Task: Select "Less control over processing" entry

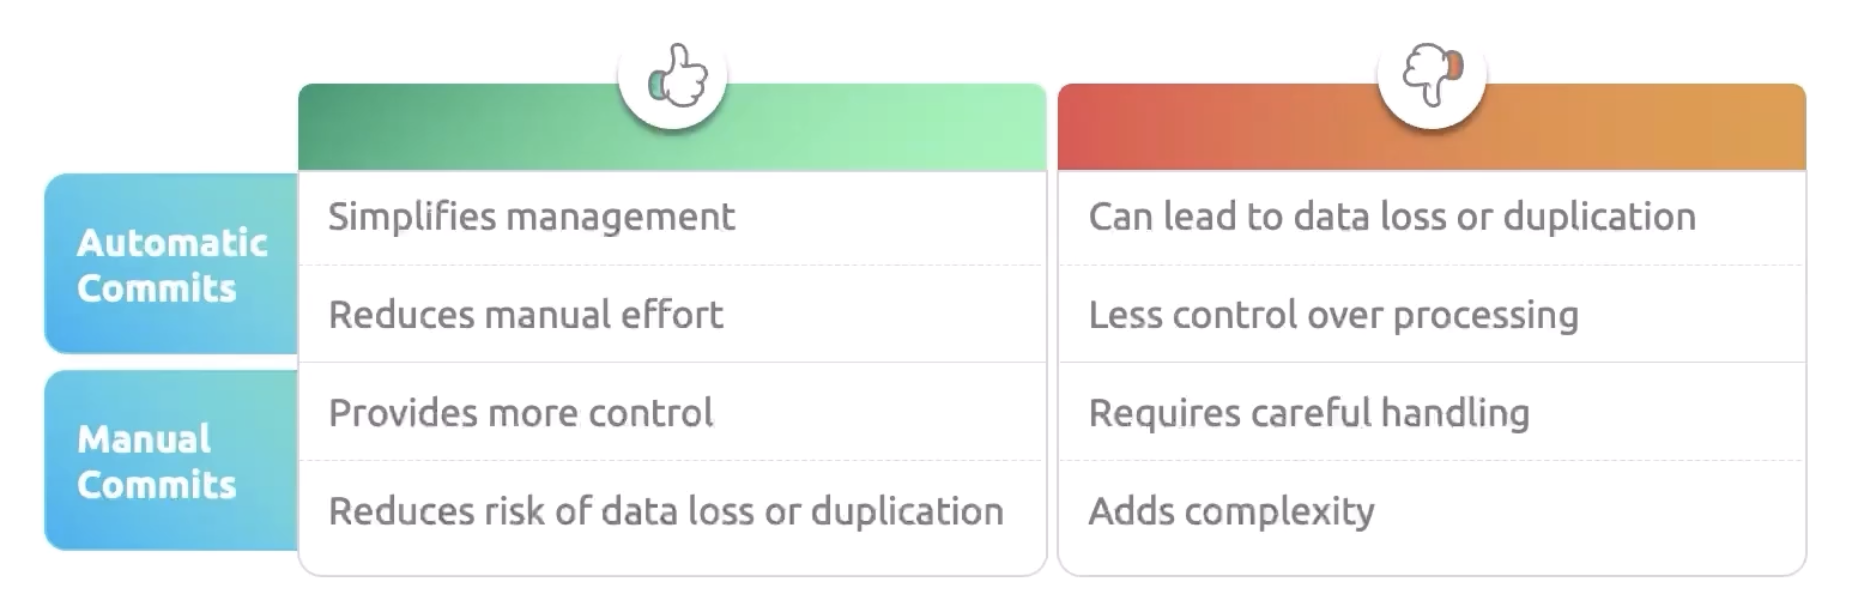Action: point(1333,315)
